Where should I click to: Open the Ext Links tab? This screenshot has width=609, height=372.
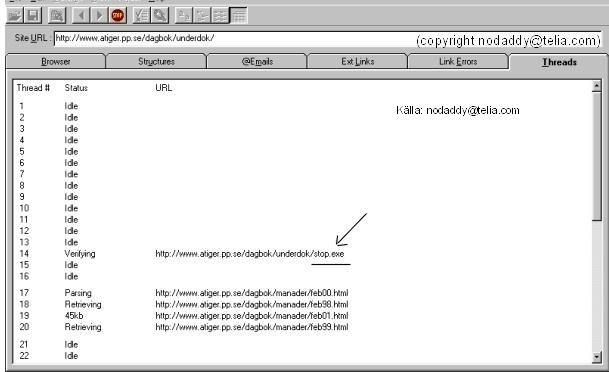[x=358, y=62]
